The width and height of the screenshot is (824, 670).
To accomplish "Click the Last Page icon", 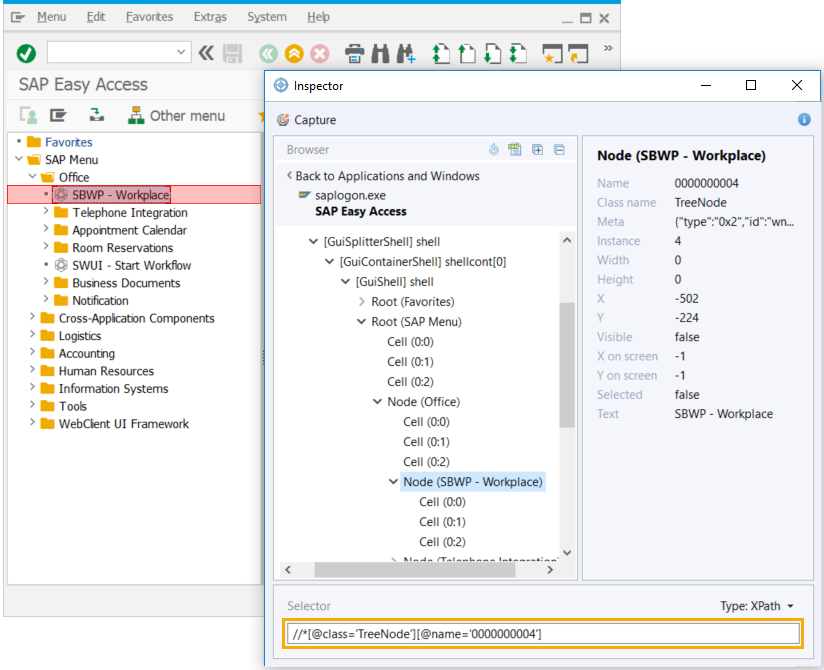I will click(x=518, y=54).
